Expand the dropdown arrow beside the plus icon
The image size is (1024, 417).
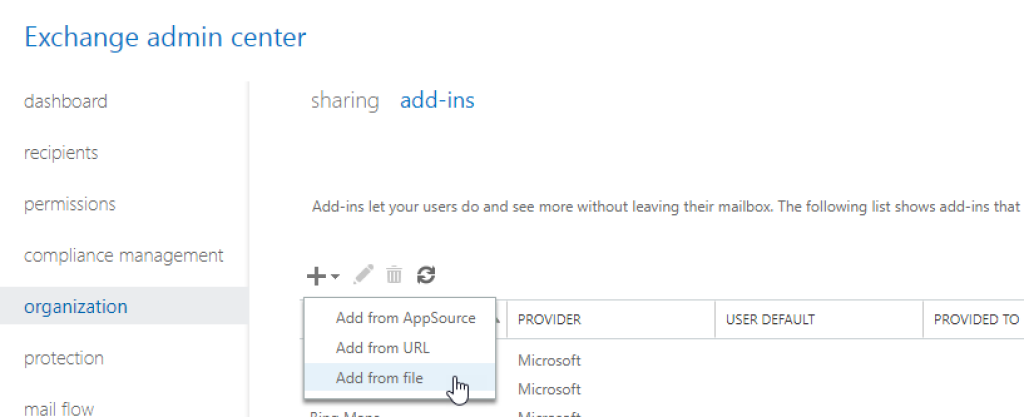point(336,276)
